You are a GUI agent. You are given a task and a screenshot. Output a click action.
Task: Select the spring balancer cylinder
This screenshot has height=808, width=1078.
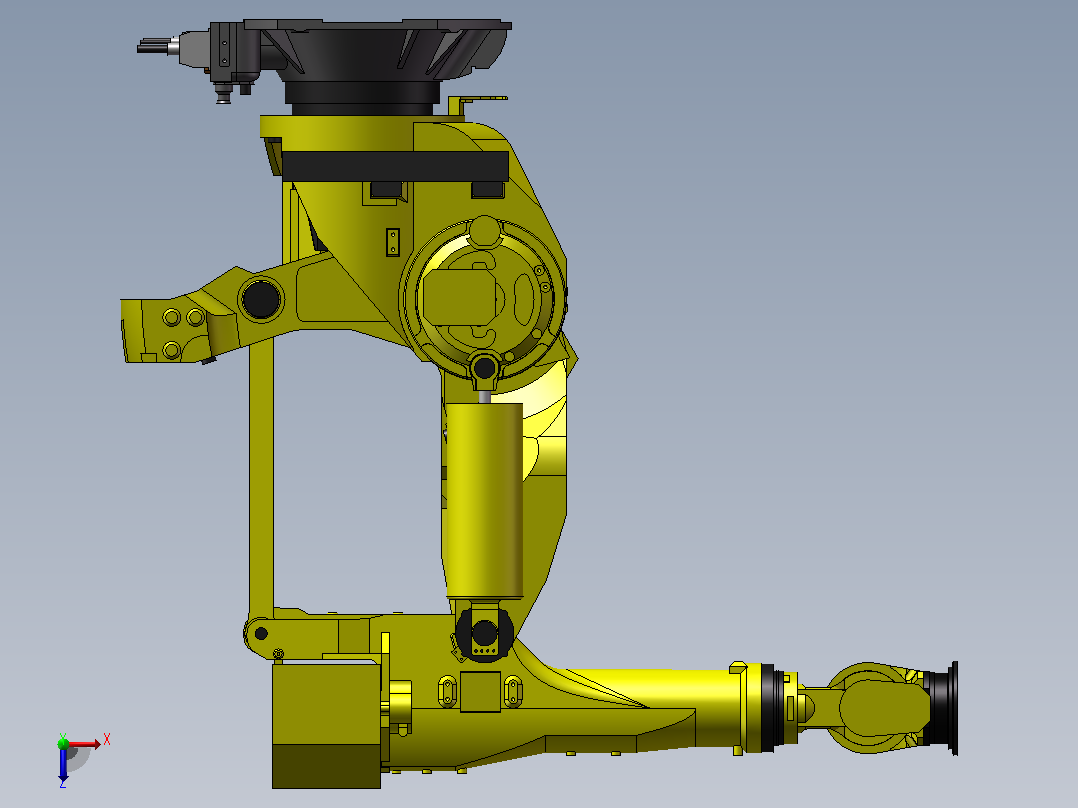point(484,501)
